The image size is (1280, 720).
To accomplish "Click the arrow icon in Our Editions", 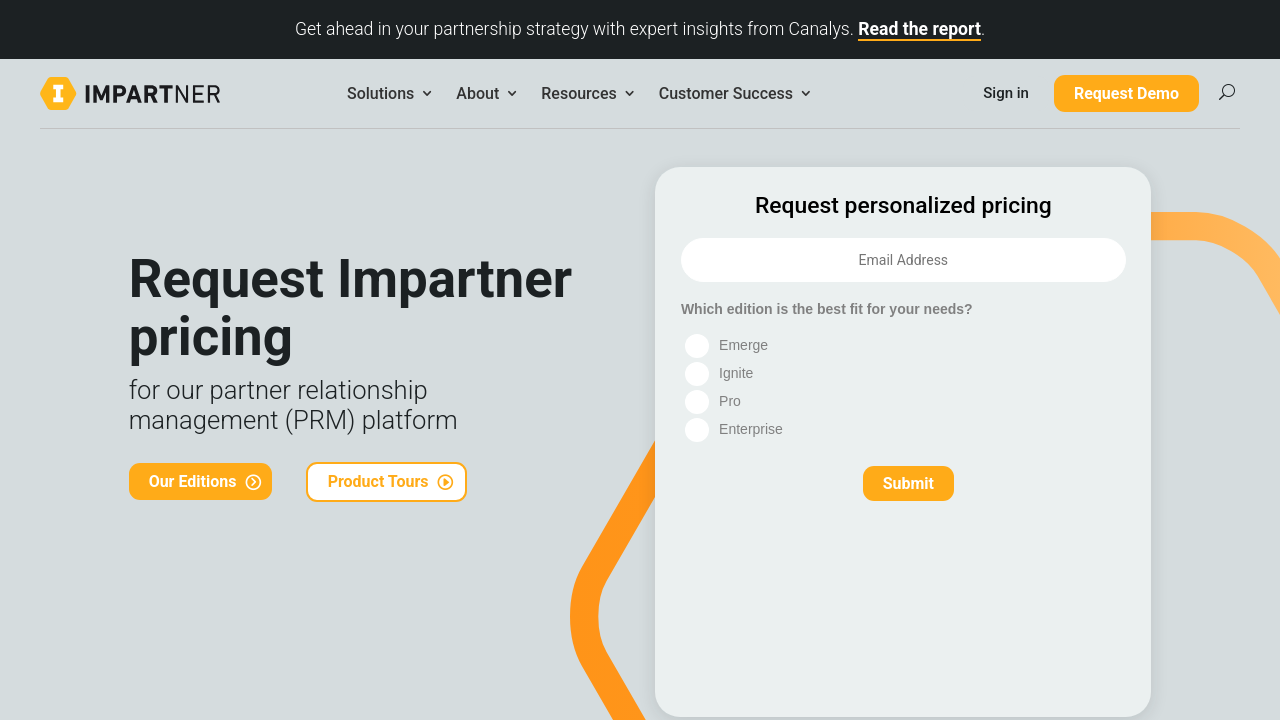I will (253, 482).
